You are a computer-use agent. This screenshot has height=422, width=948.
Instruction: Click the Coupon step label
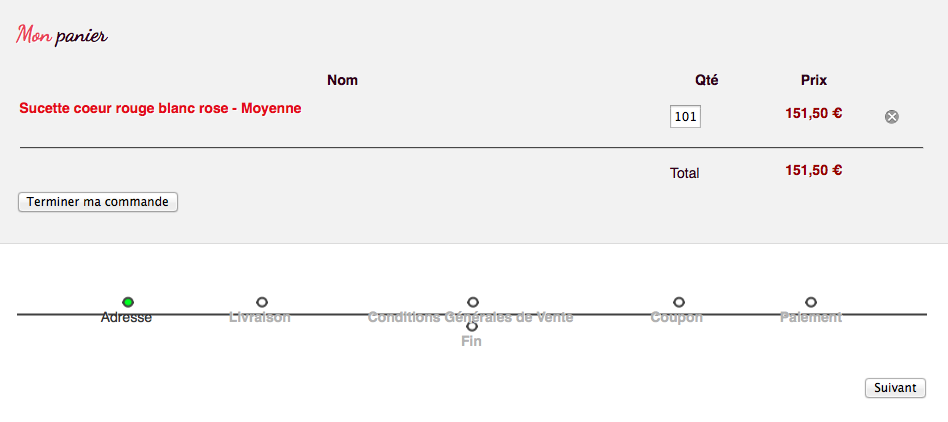[677, 317]
